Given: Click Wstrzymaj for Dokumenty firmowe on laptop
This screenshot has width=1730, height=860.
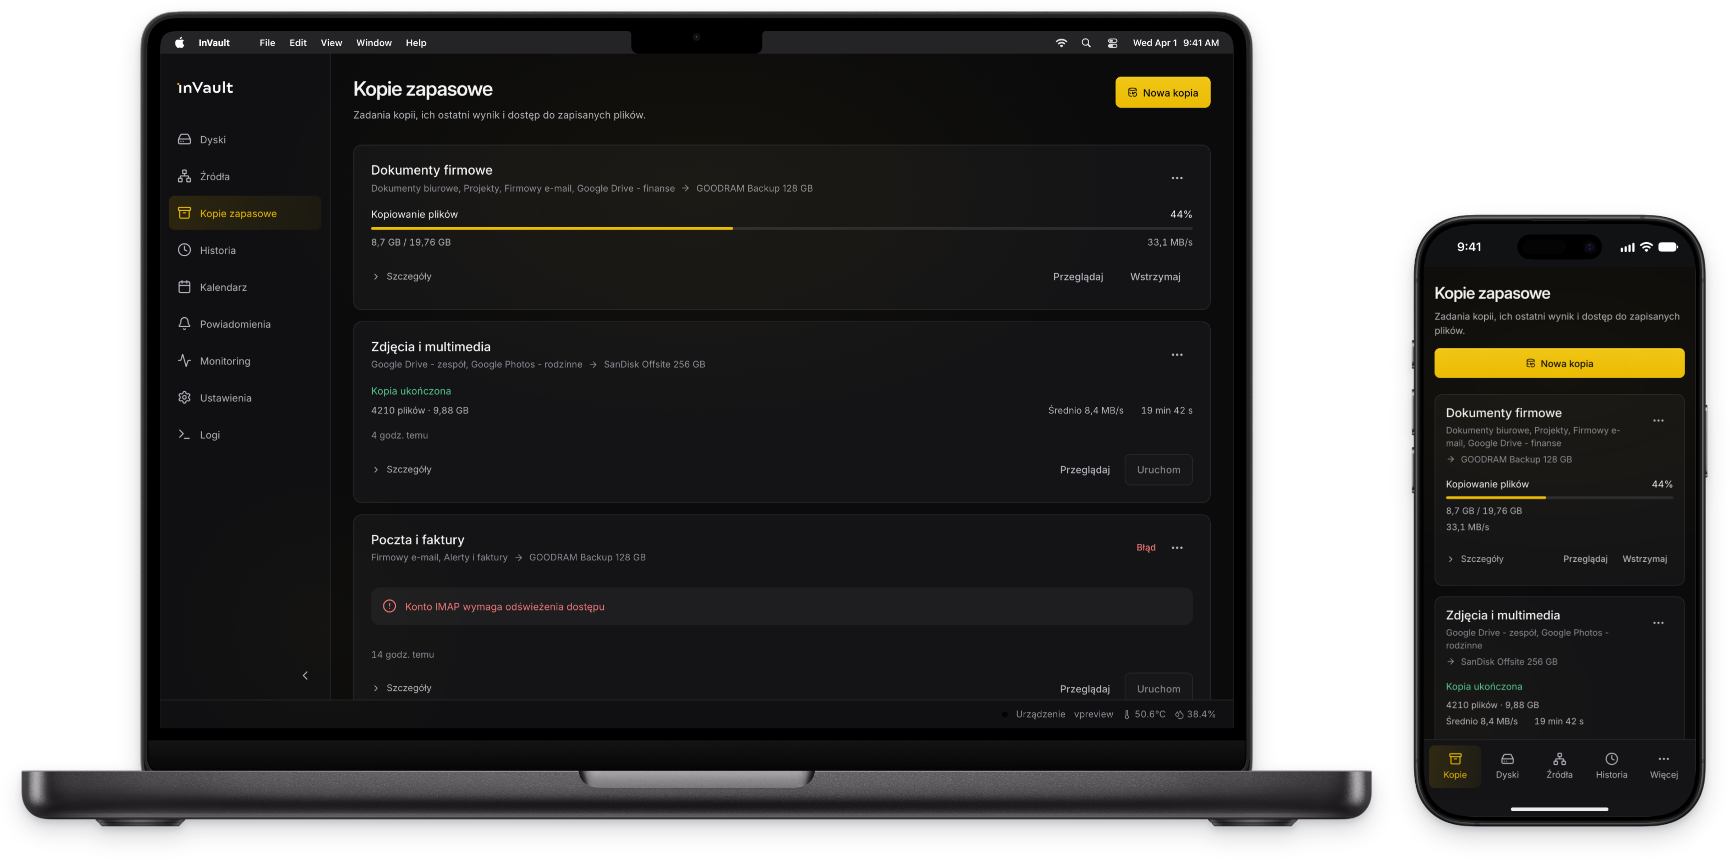Looking at the screenshot, I should coord(1155,277).
